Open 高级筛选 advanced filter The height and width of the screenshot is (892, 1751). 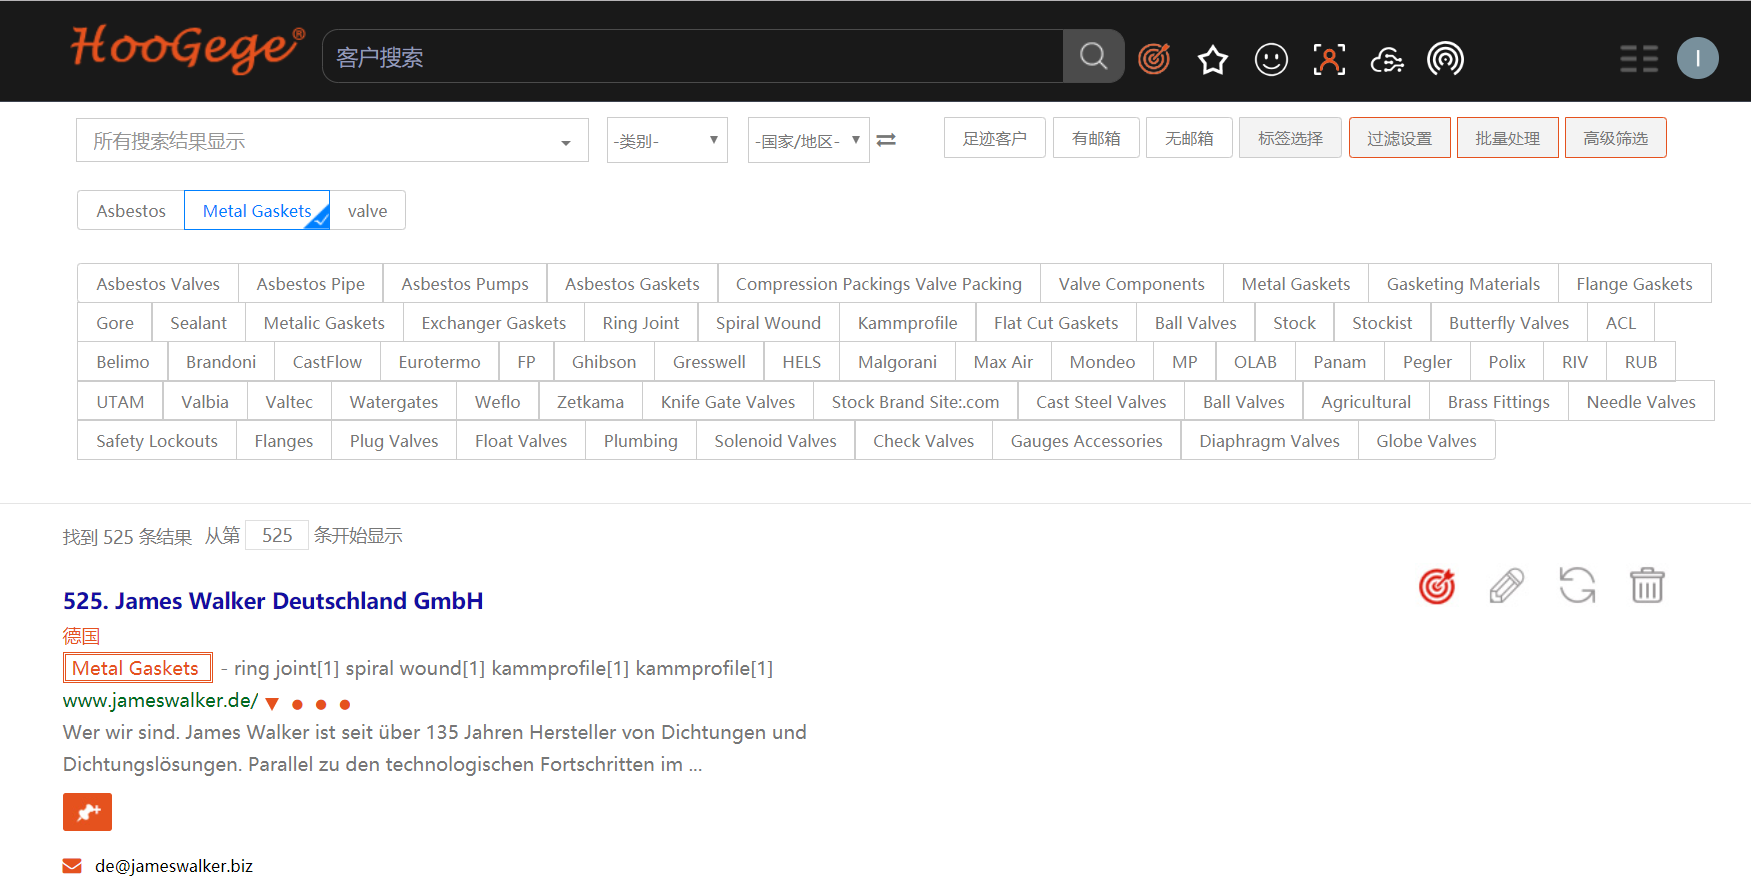pos(1615,138)
